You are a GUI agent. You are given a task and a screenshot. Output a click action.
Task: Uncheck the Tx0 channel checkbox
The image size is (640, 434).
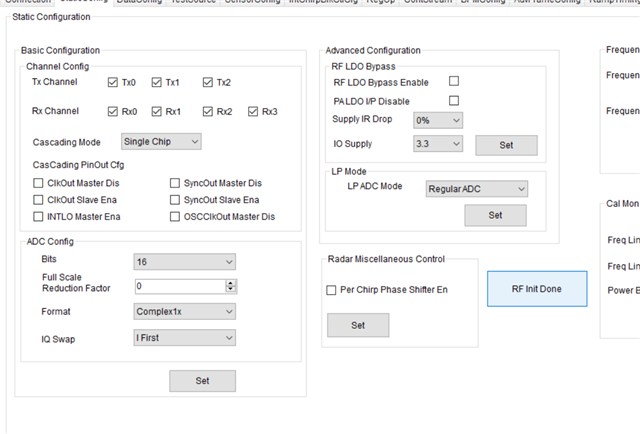tap(113, 82)
